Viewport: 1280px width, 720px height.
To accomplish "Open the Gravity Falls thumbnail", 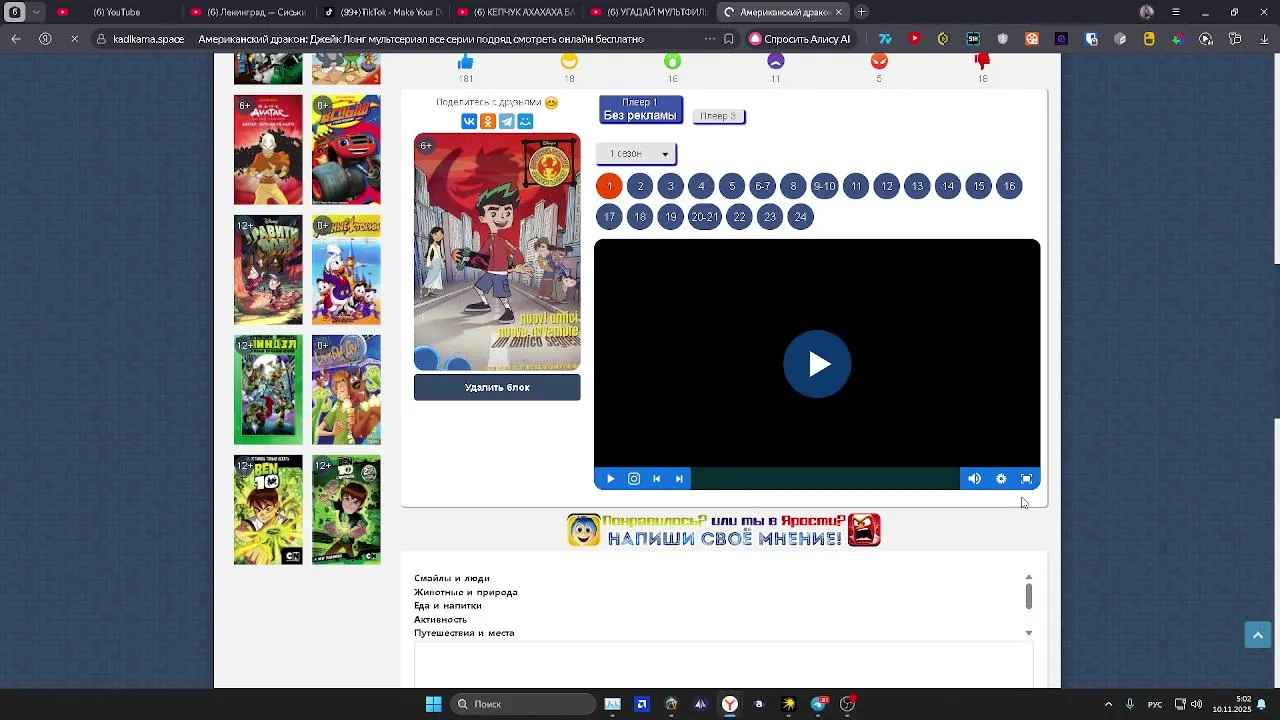I will click(268, 270).
